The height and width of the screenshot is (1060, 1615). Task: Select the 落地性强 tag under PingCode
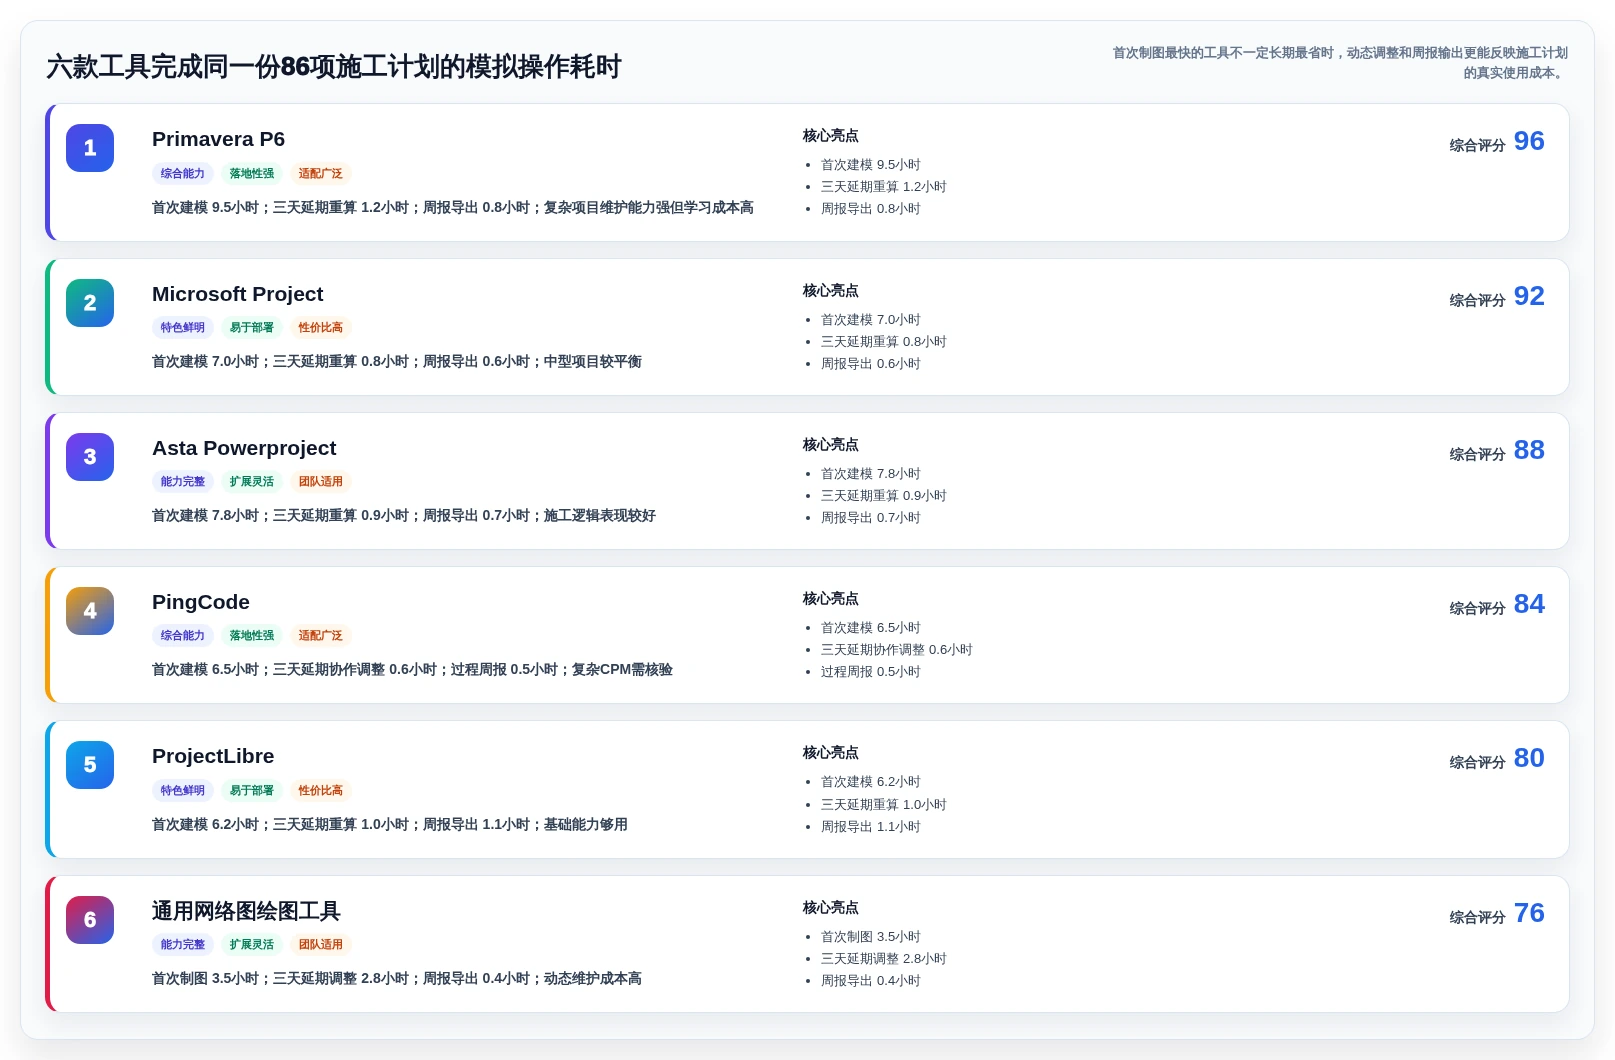[252, 635]
